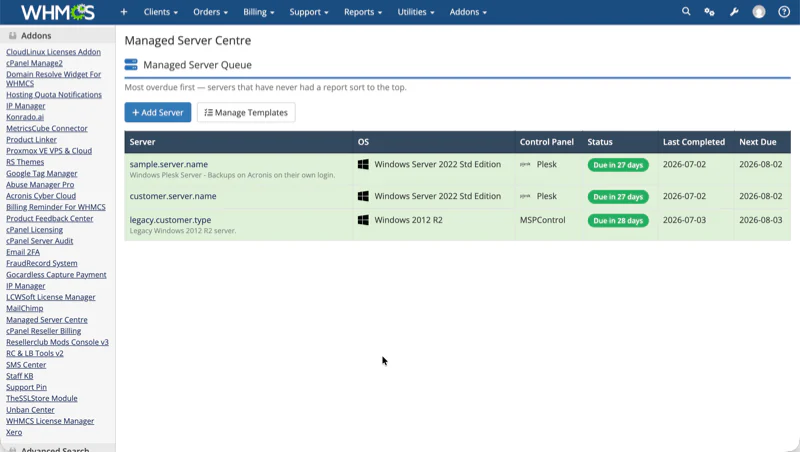This screenshot has height=452, width=800.
Task: Click the Add Server button
Action: tap(158, 112)
